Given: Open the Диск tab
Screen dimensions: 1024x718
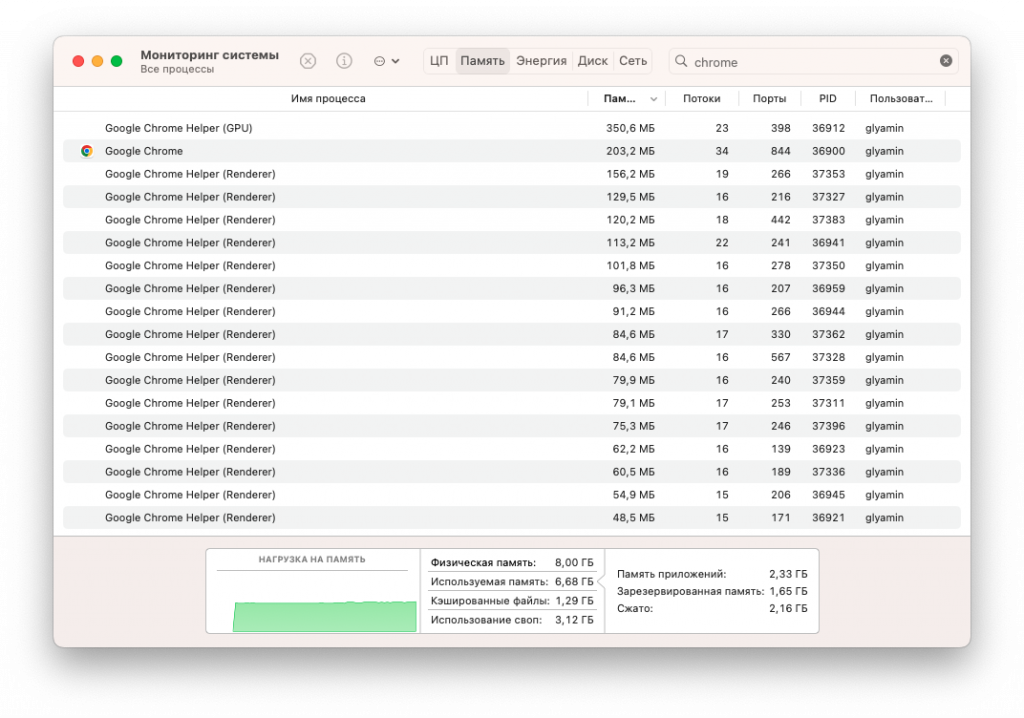Looking at the screenshot, I should tap(592, 61).
